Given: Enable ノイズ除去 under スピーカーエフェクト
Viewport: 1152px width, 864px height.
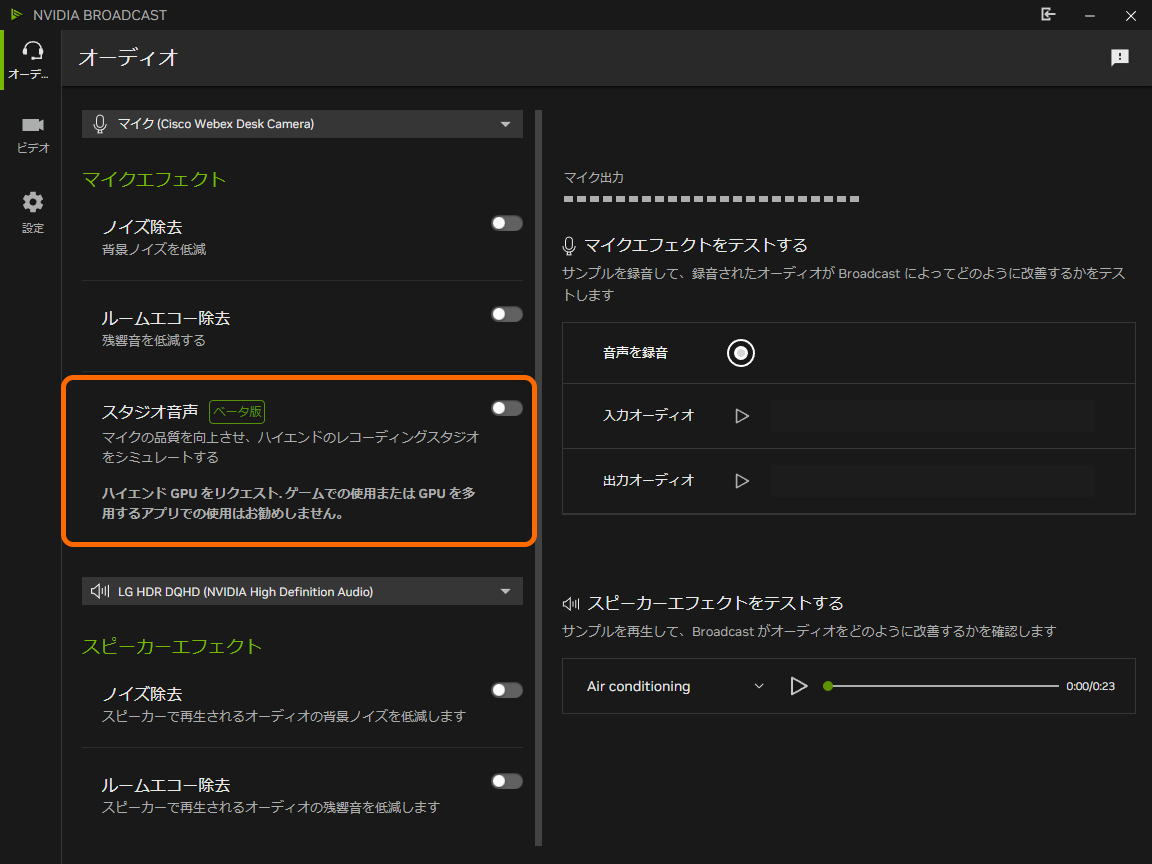Looking at the screenshot, I should point(506,690).
